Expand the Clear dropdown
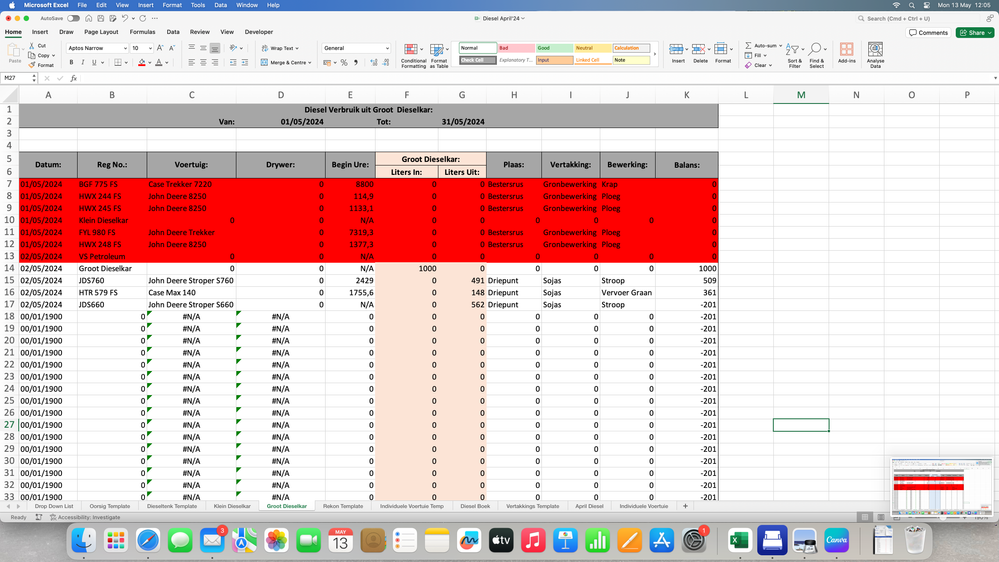This screenshot has height=562, width=999. click(770, 65)
